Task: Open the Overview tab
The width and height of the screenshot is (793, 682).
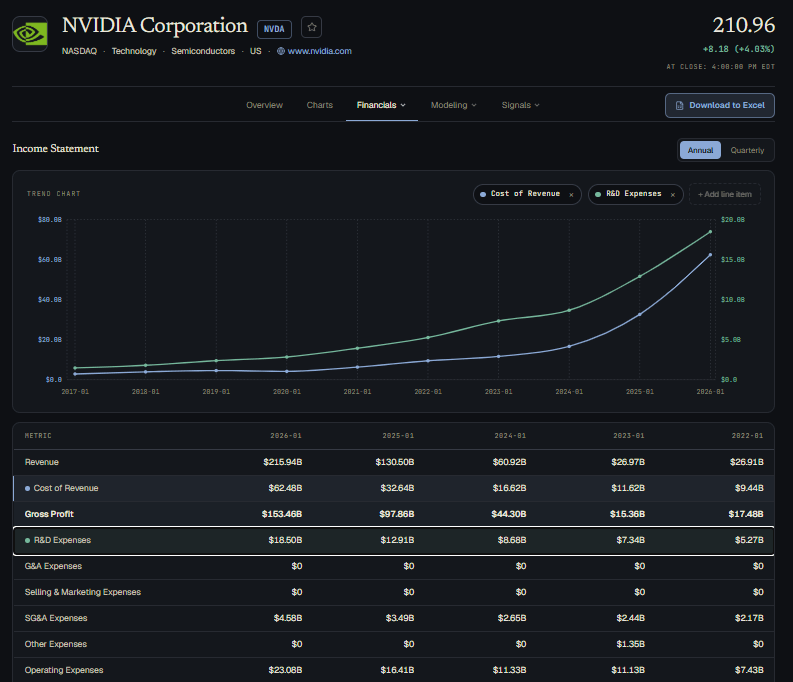Action: (x=265, y=105)
